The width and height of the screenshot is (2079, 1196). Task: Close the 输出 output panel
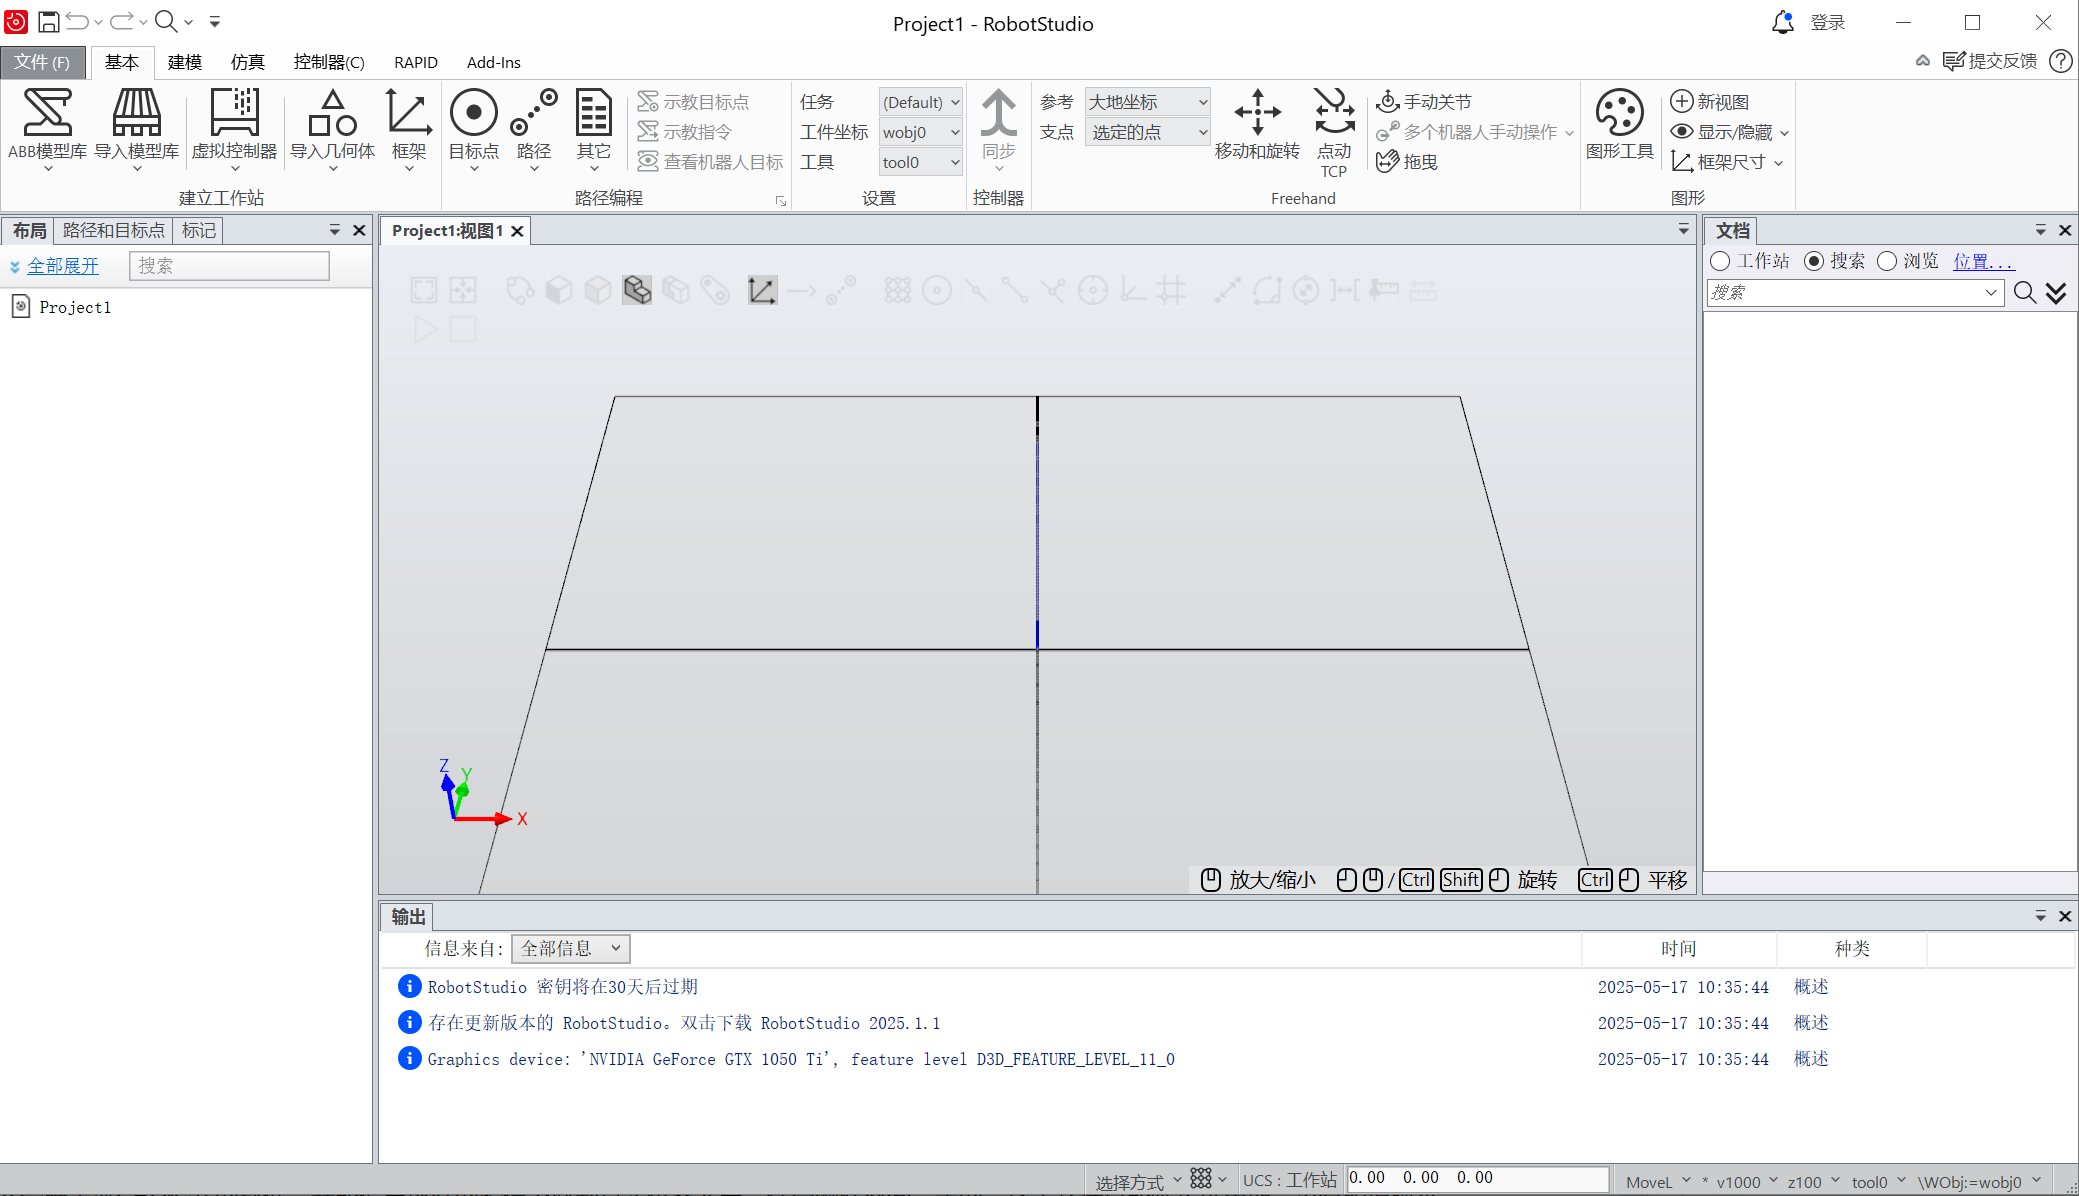pyautogui.click(x=2065, y=916)
